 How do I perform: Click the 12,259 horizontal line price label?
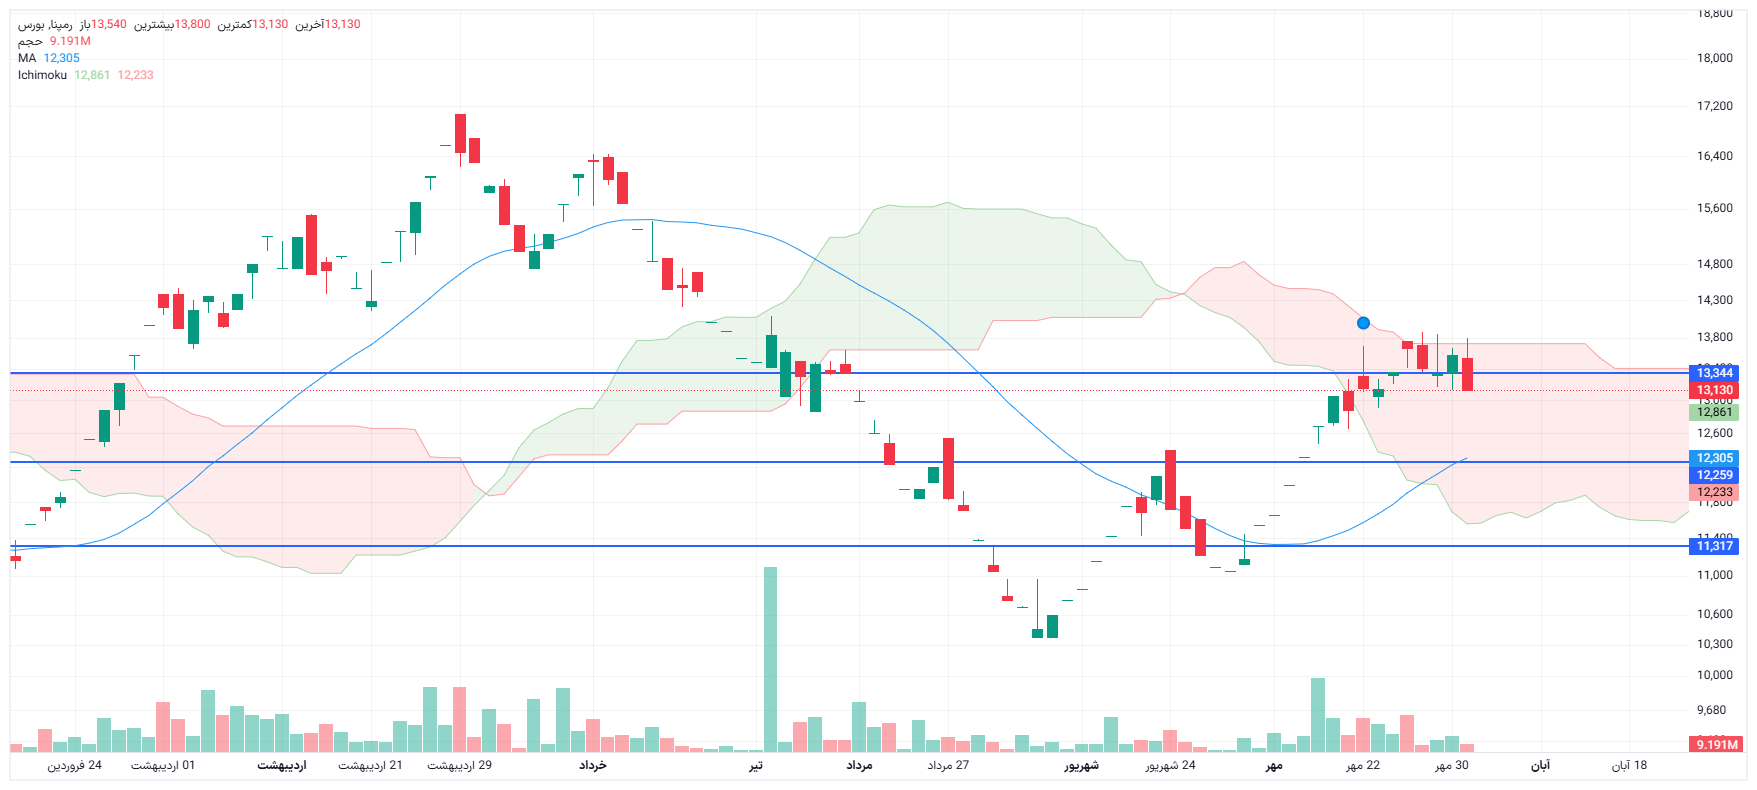pyautogui.click(x=1714, y=475)
